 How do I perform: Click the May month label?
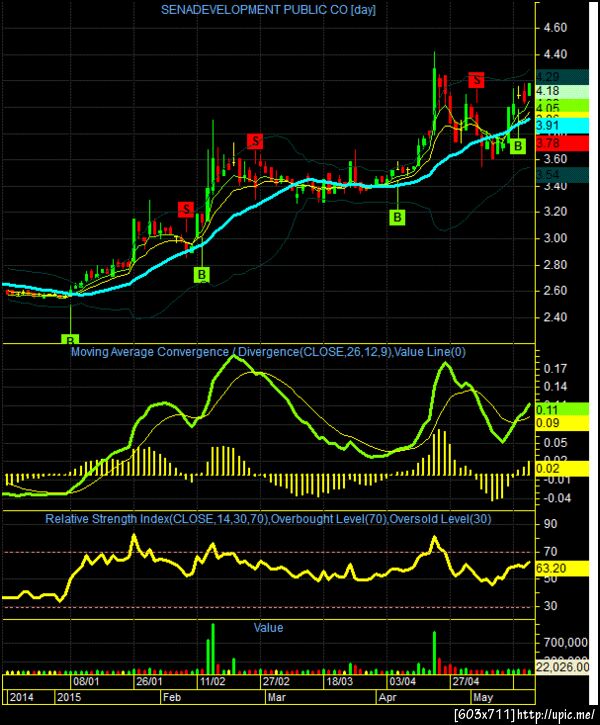[483, 697]
